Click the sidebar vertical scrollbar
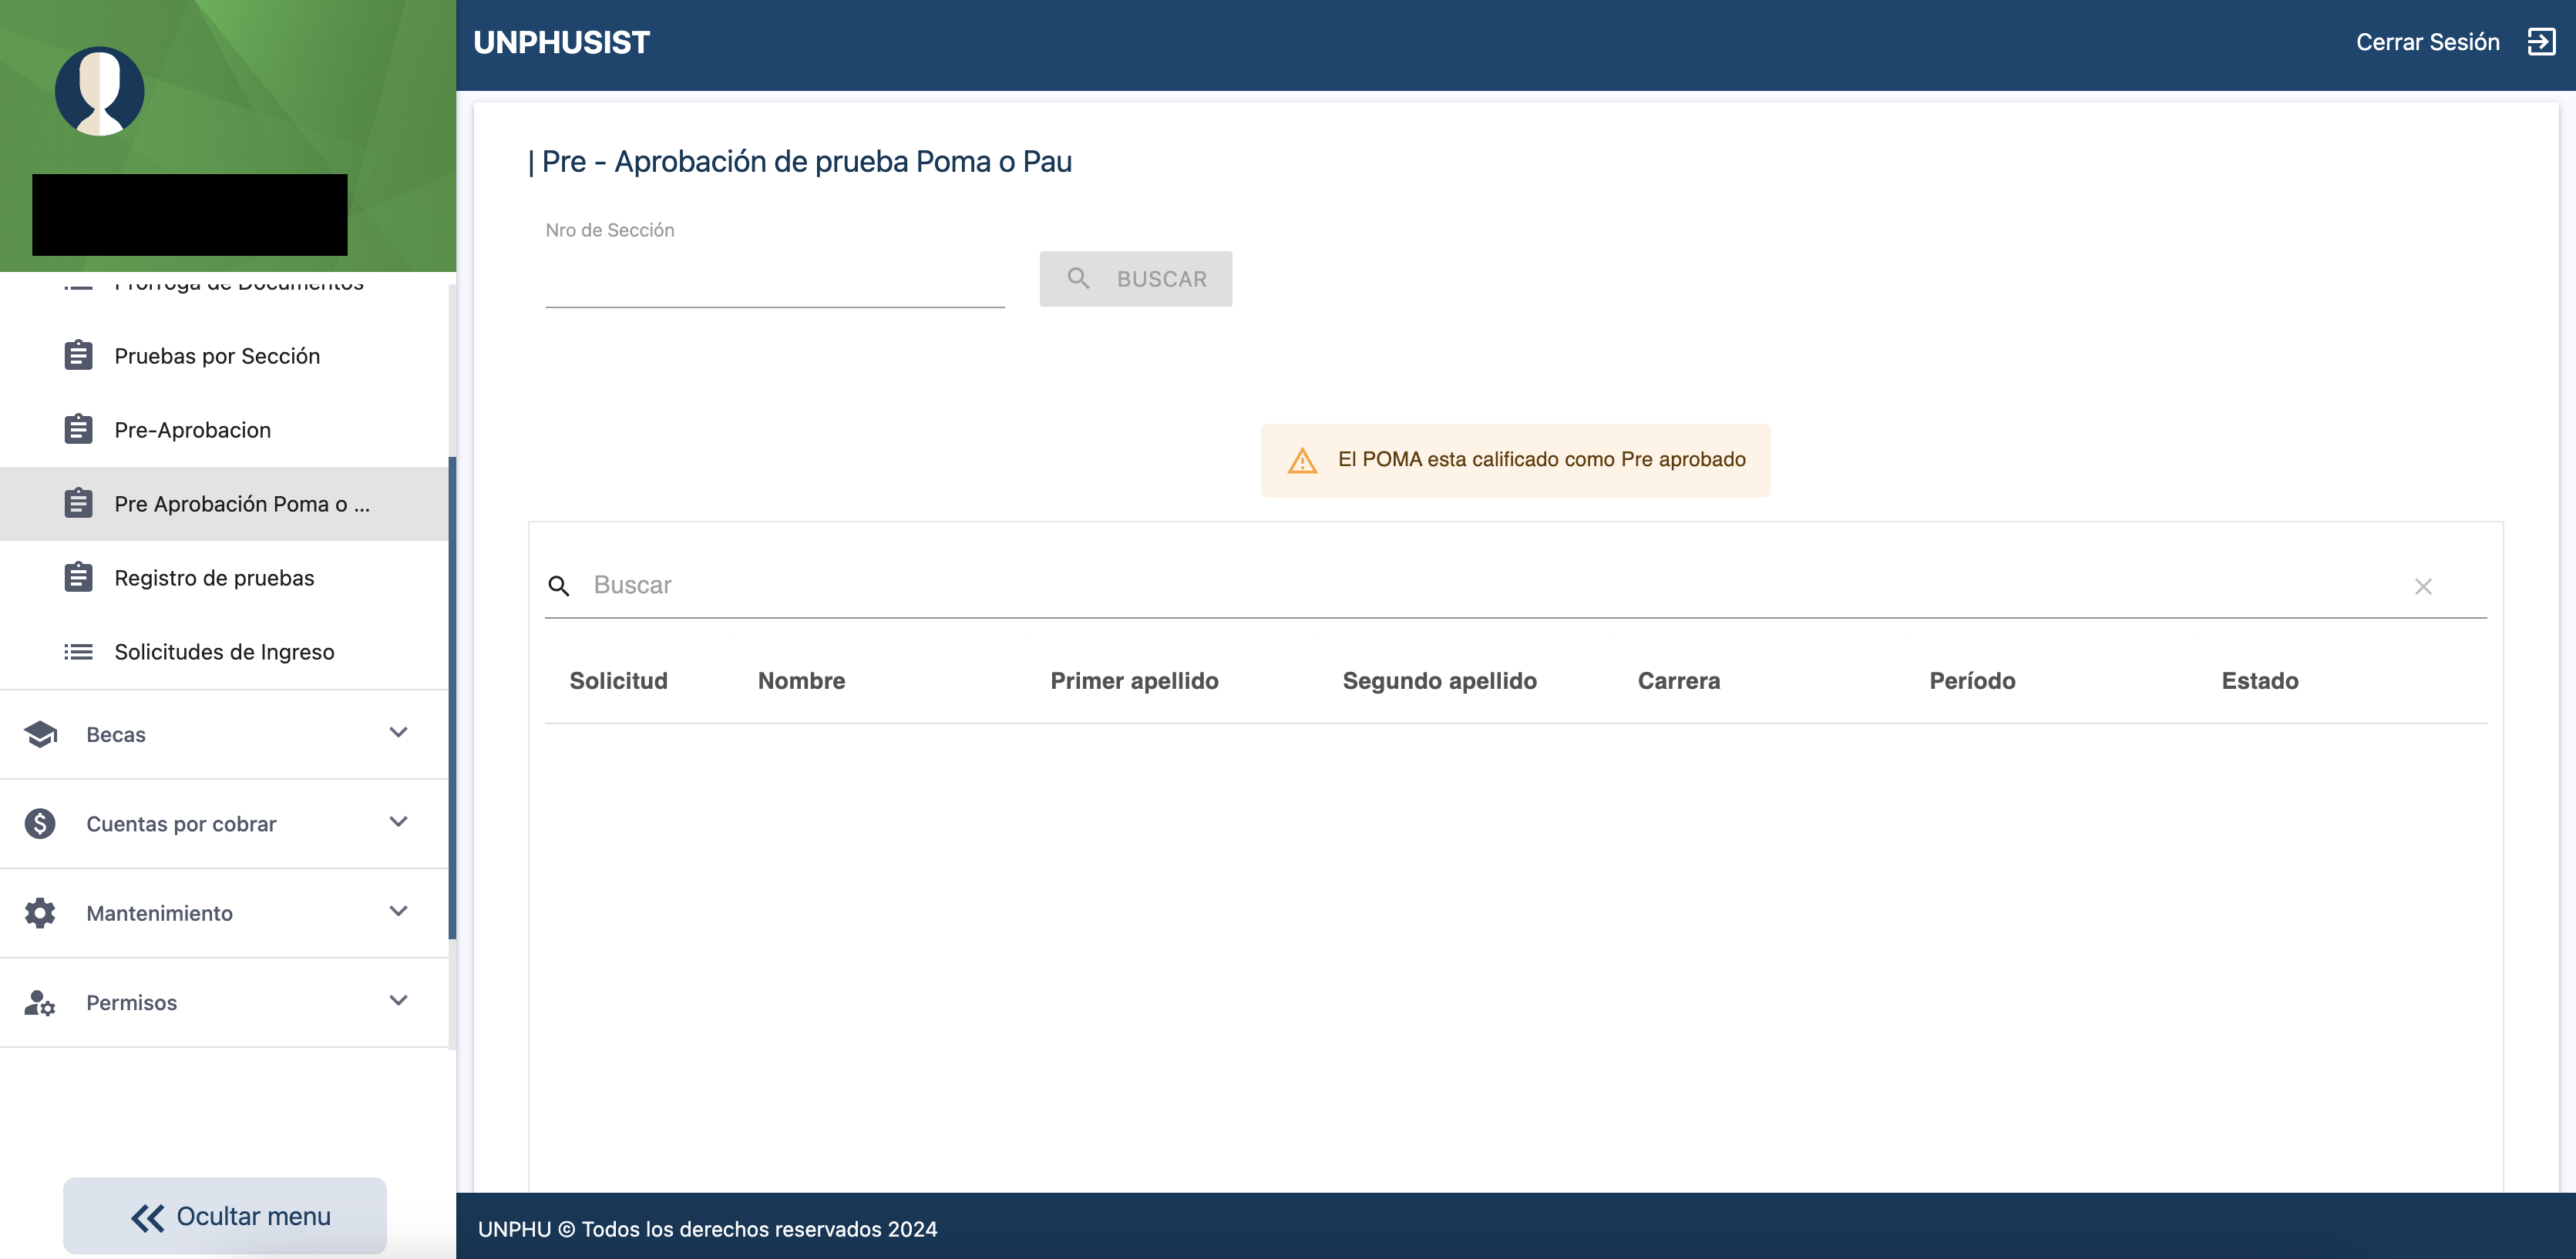 [x=452, y=697]
